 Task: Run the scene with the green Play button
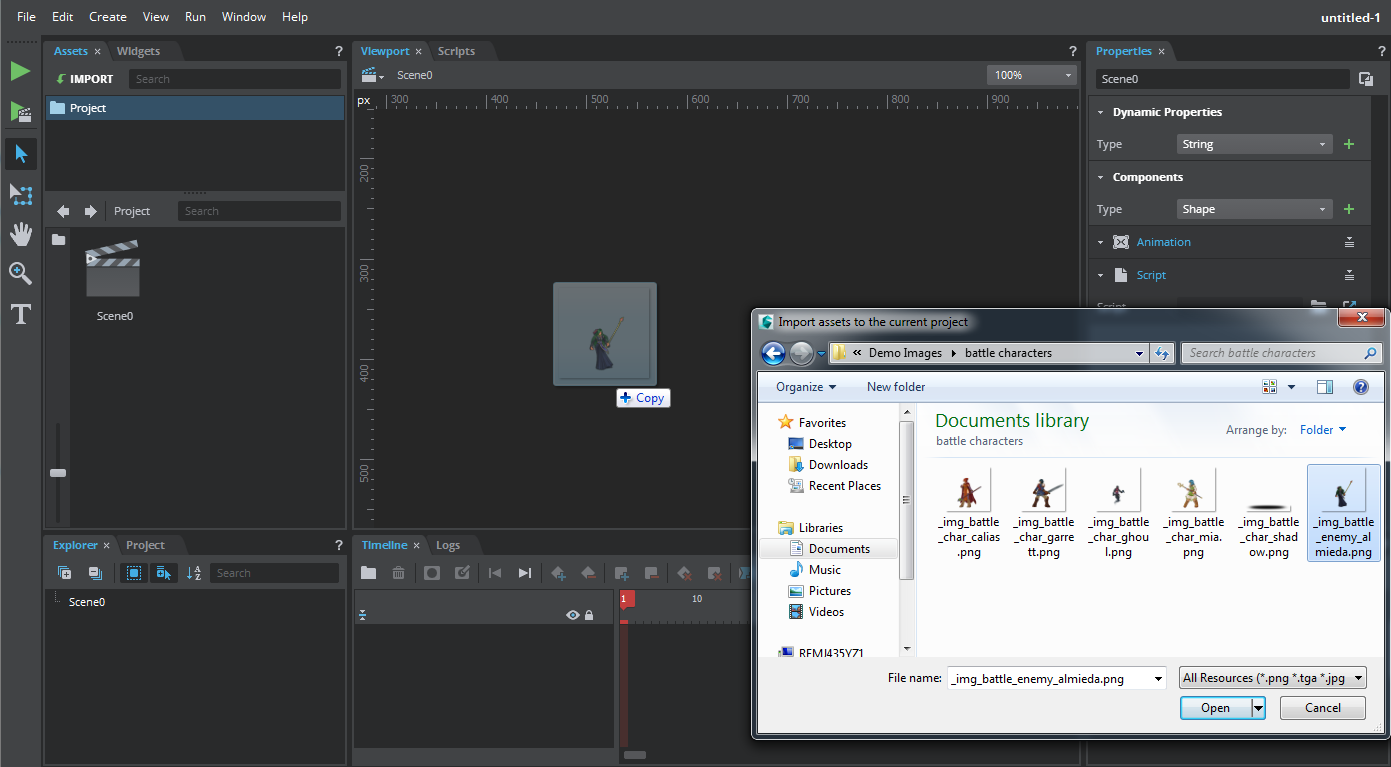coord(20,71)
